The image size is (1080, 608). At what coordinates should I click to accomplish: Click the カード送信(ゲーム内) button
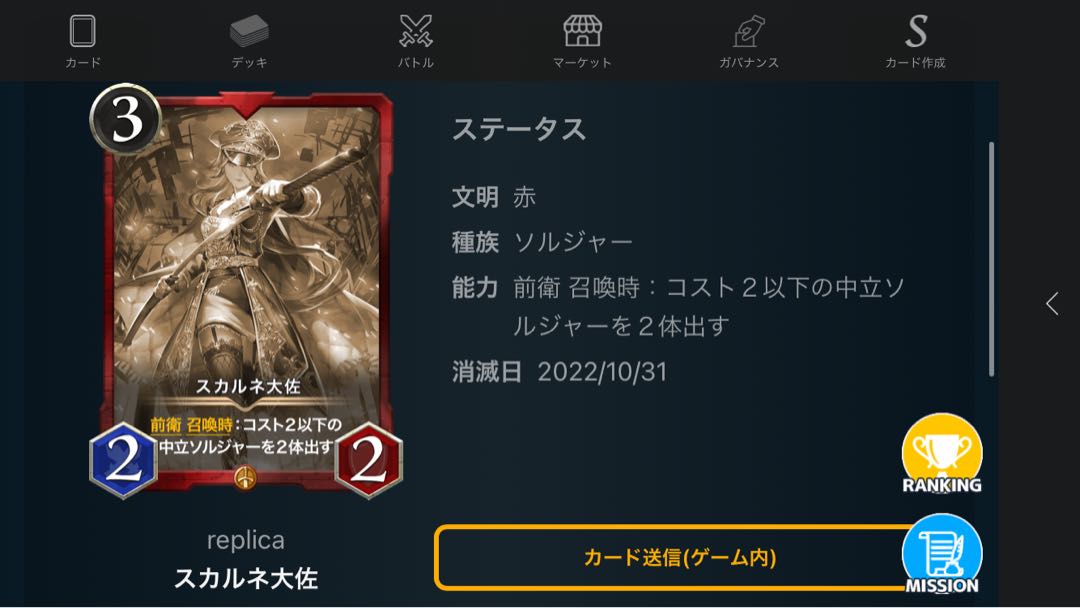tap(678, 557)
